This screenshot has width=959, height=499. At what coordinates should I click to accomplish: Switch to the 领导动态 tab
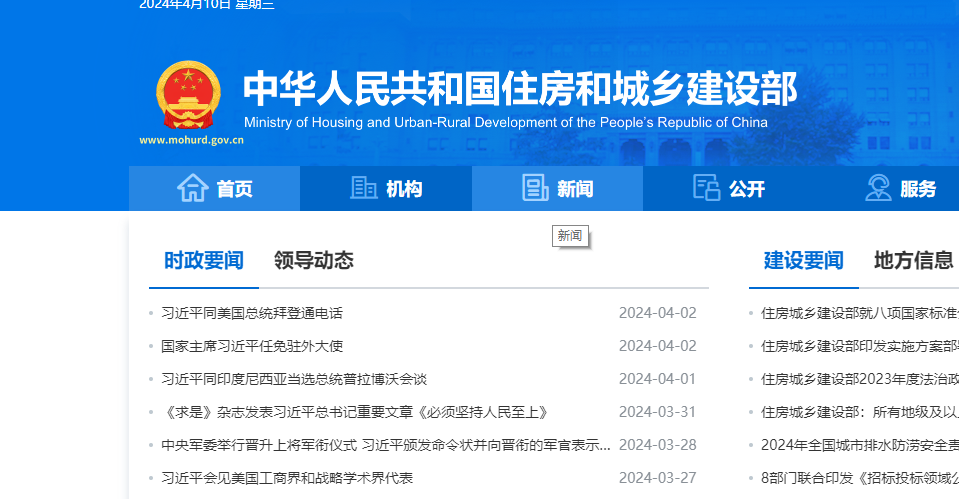[x=313, y=261]
